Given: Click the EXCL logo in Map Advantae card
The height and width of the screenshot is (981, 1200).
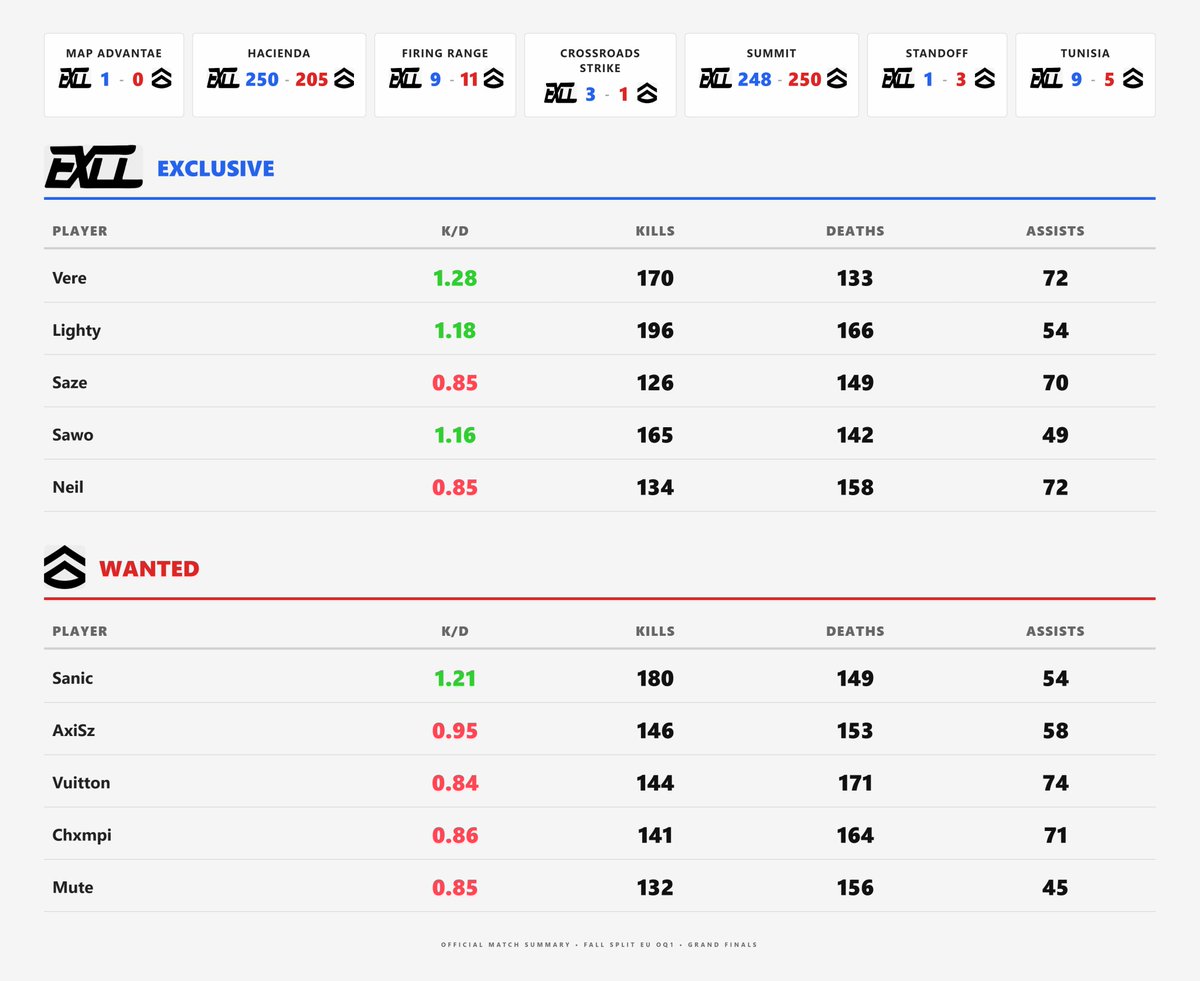Looking at the screenshot, I should [x=75, y=79].
